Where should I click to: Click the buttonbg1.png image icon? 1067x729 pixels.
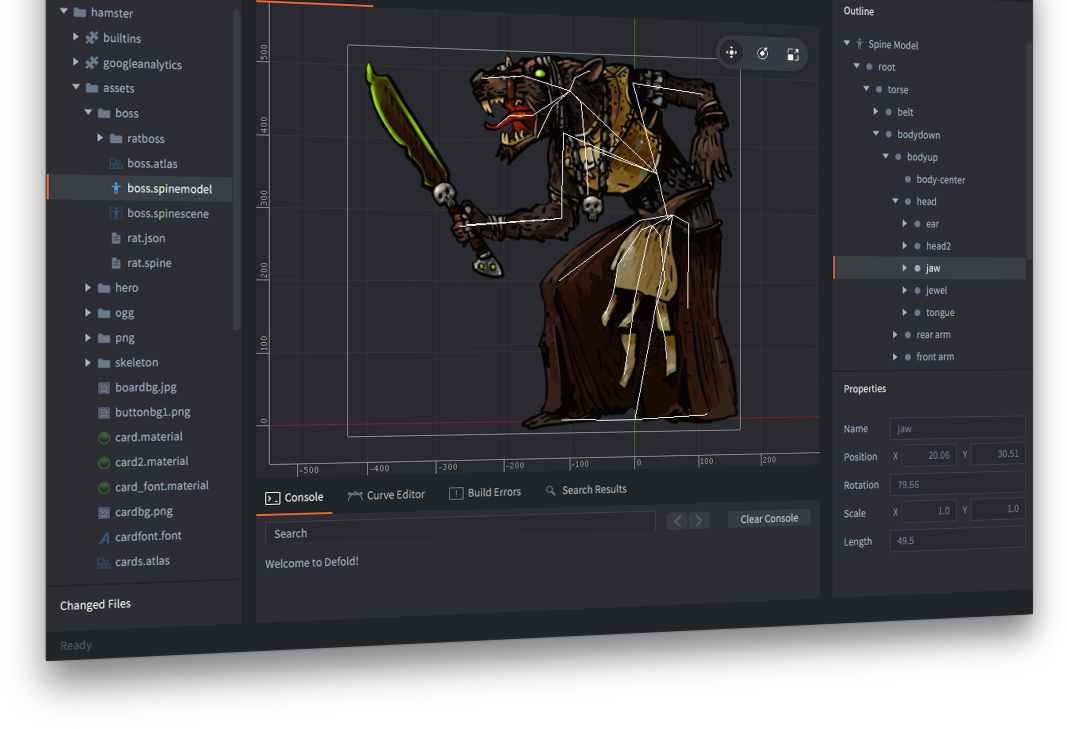coord(104,412)
